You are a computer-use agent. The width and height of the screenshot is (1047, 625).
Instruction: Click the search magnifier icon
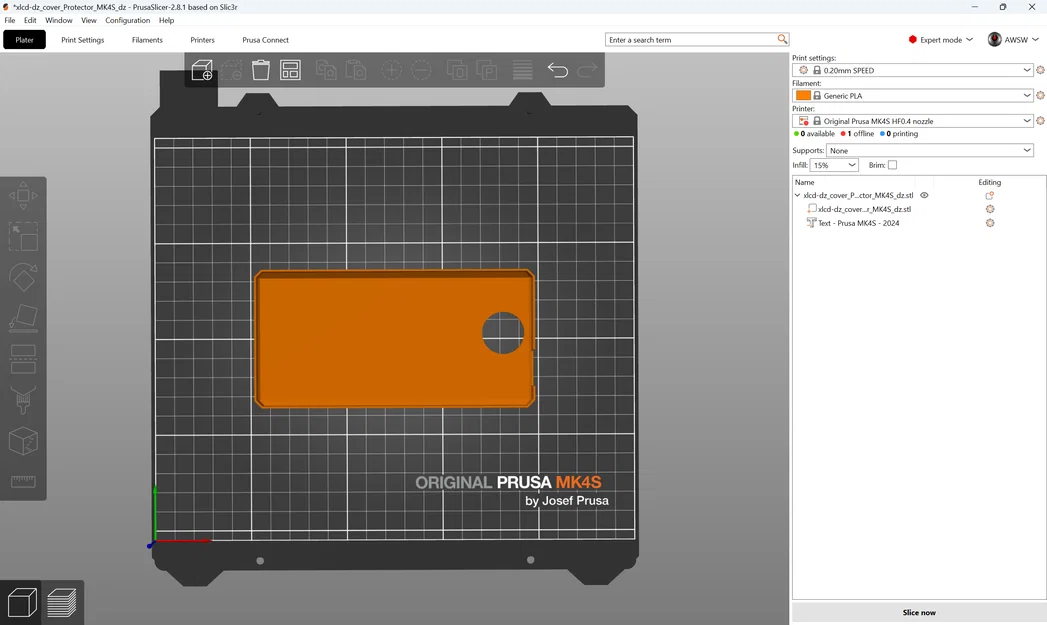(x=782, y=39)
